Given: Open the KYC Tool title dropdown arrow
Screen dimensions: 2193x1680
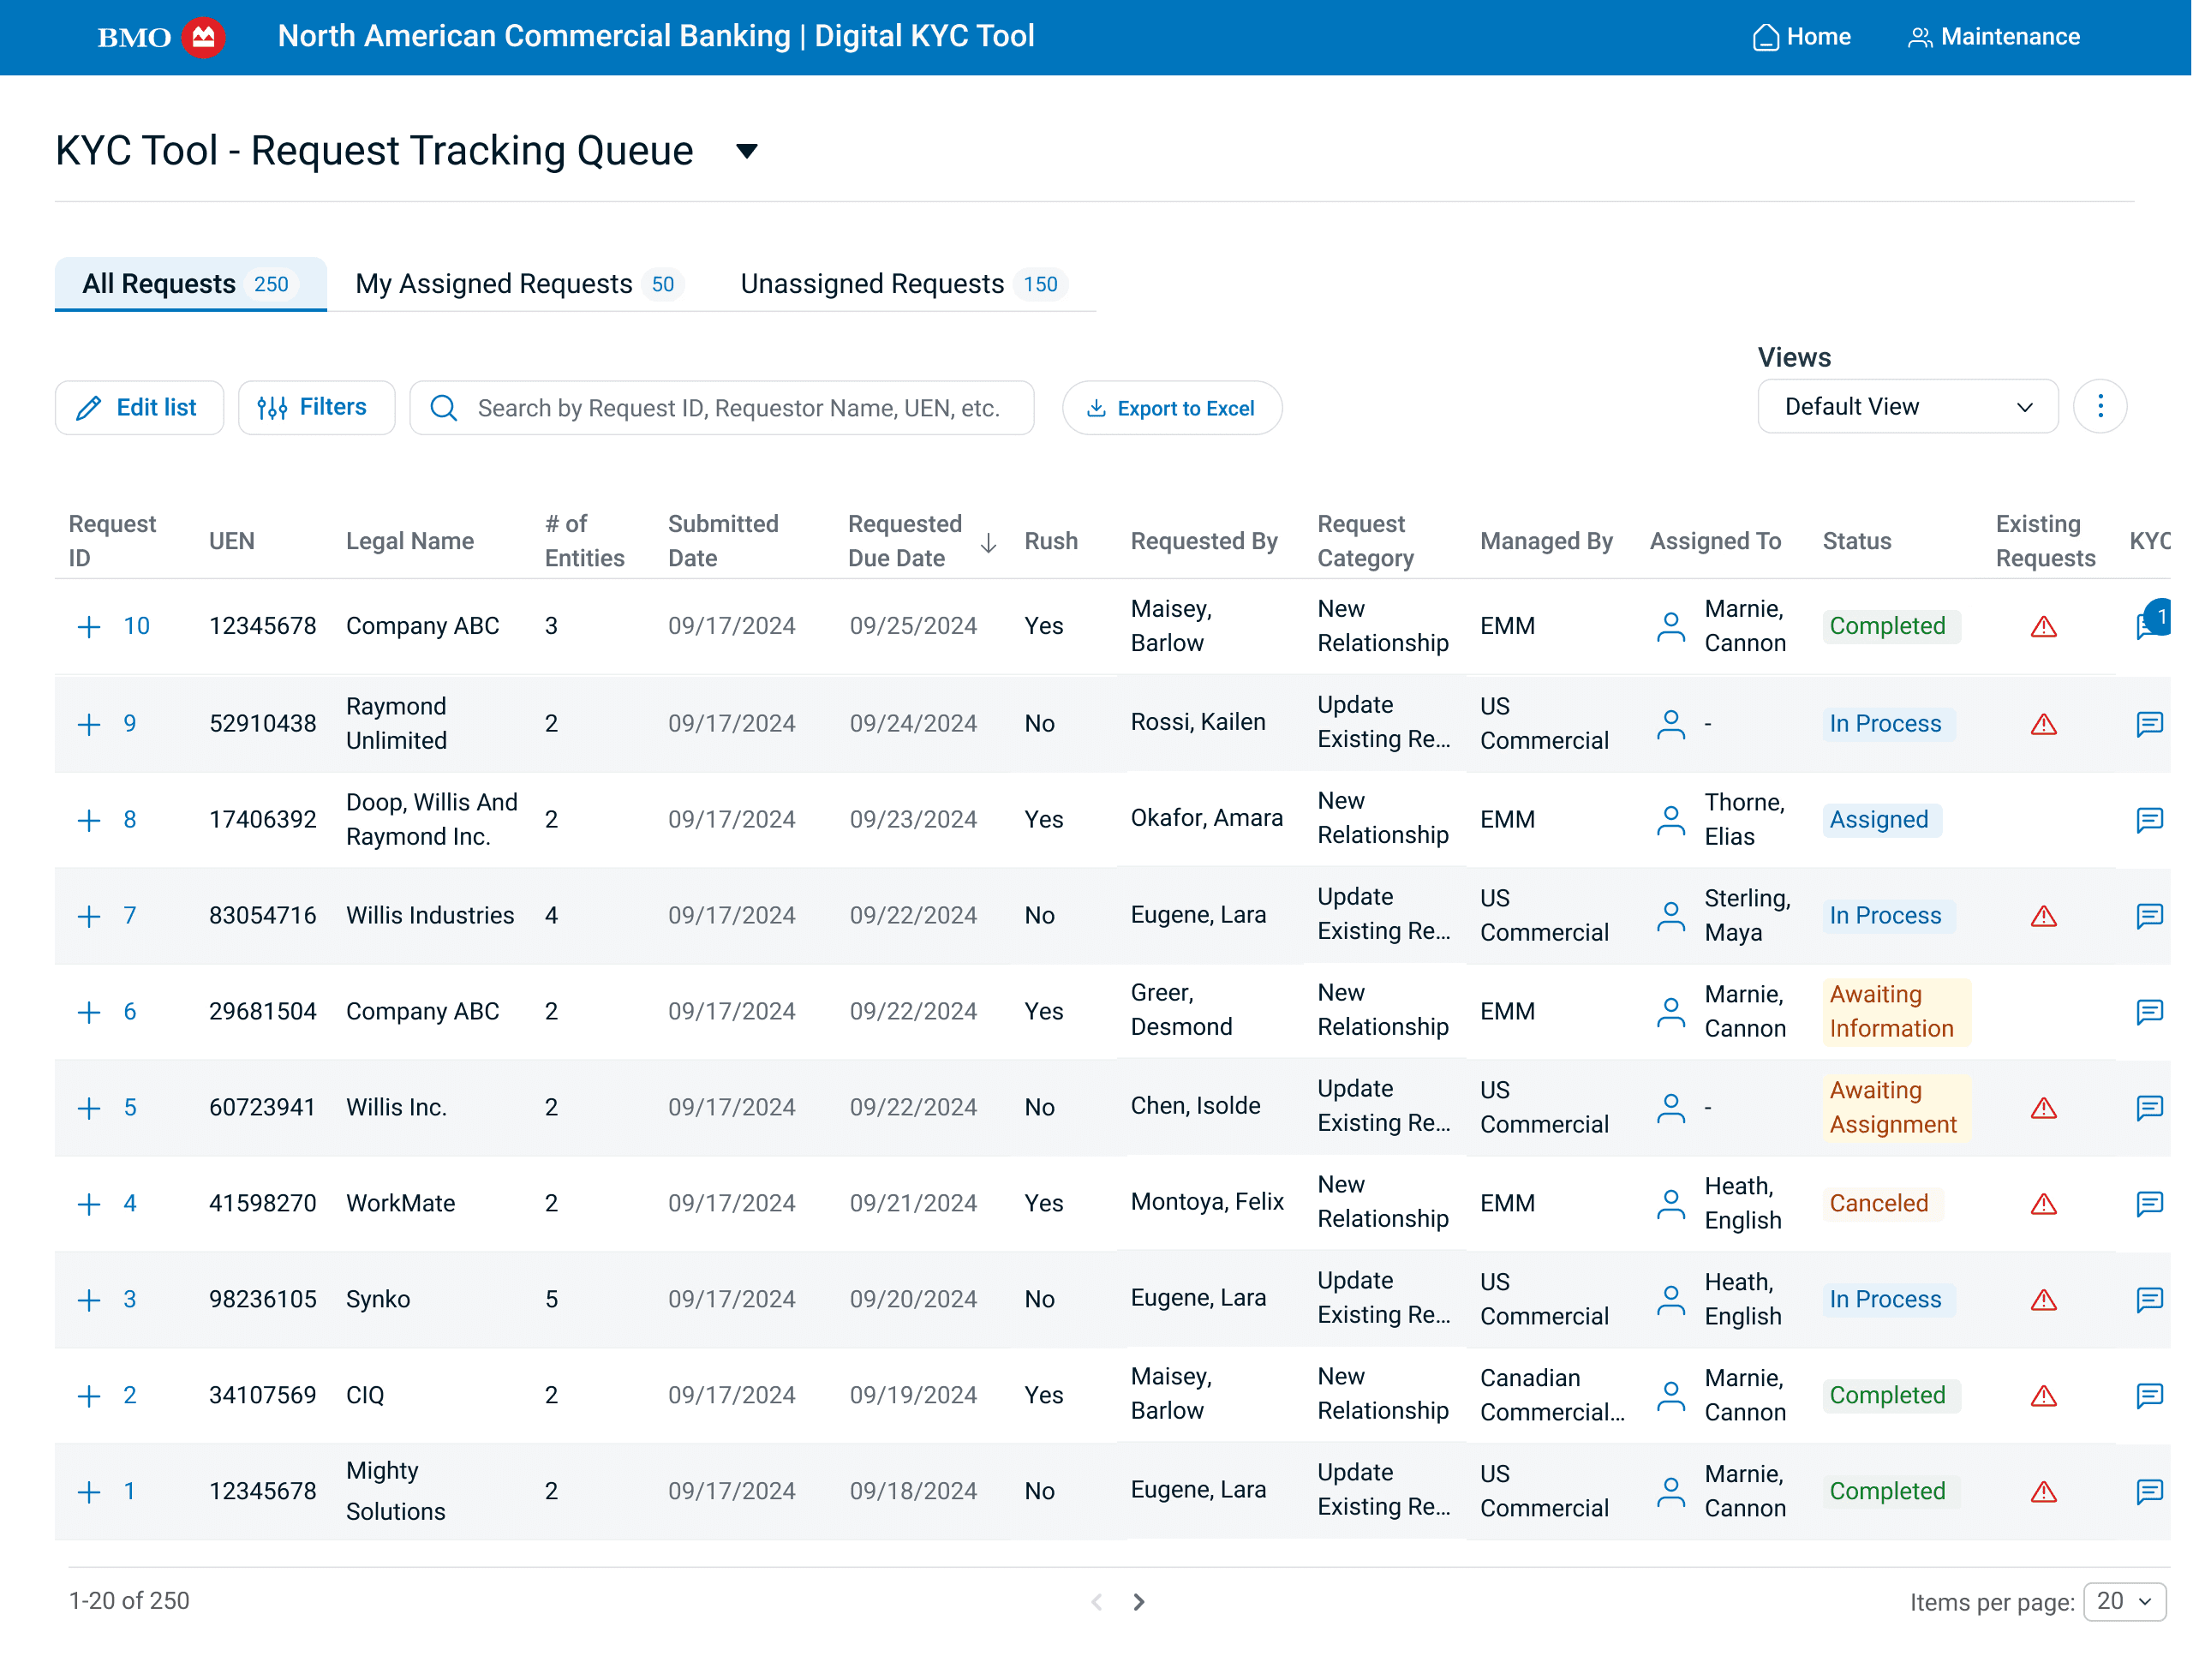Looking at the screenshot, I should point(746,151).
